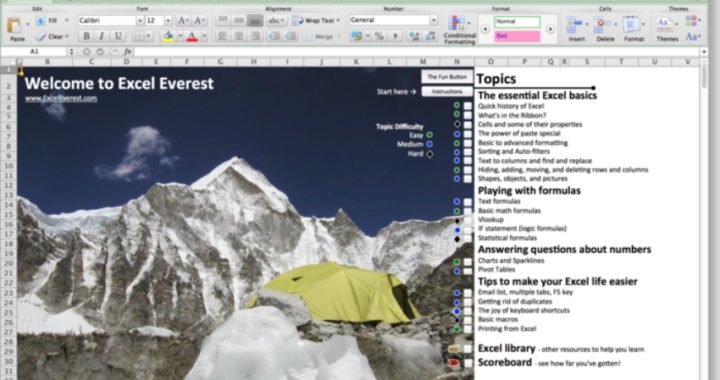Screen dimensions: 720x380
Task: Toggle Bold formatting
Action: [86, 36]
